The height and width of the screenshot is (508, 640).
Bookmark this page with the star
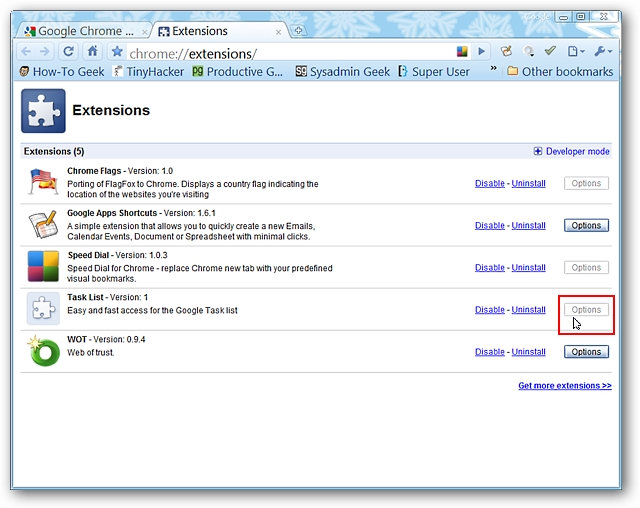click(117, 51)
